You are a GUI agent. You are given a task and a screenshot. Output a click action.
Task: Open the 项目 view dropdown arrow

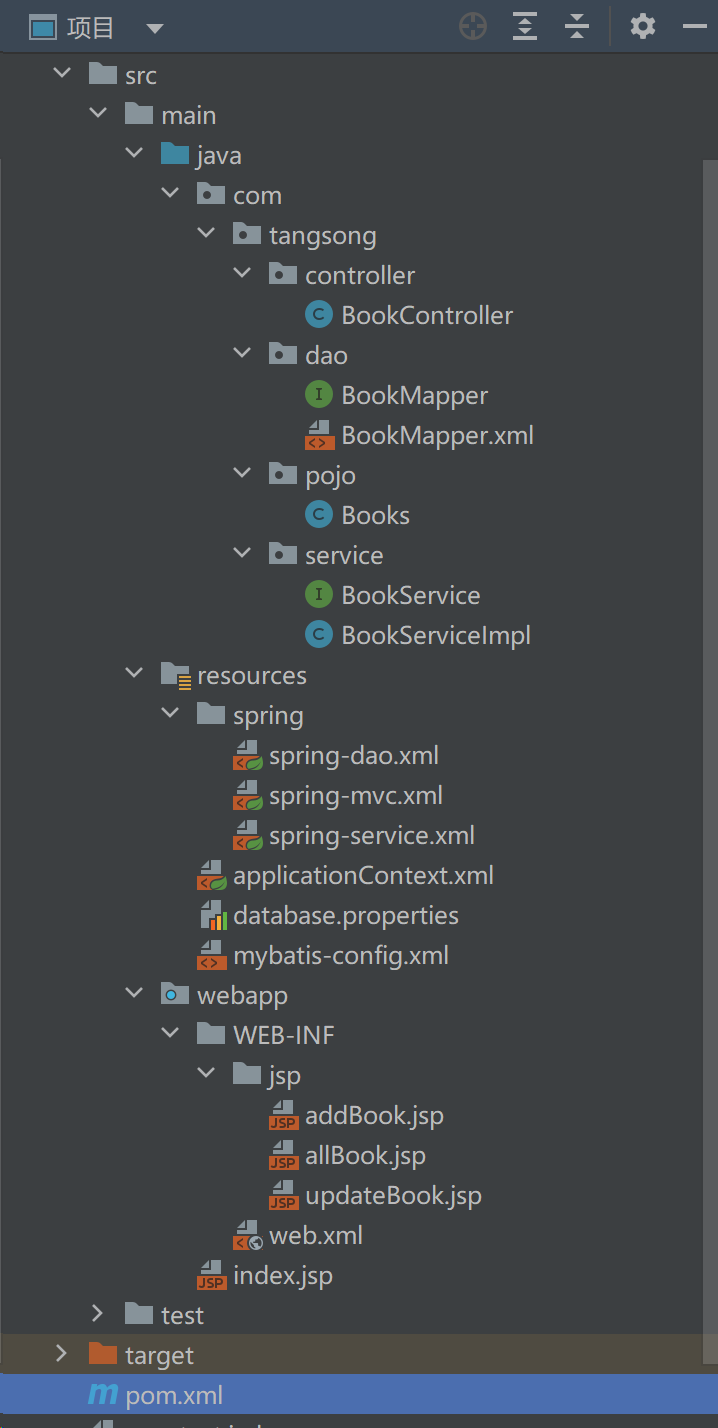click(154, 28)
